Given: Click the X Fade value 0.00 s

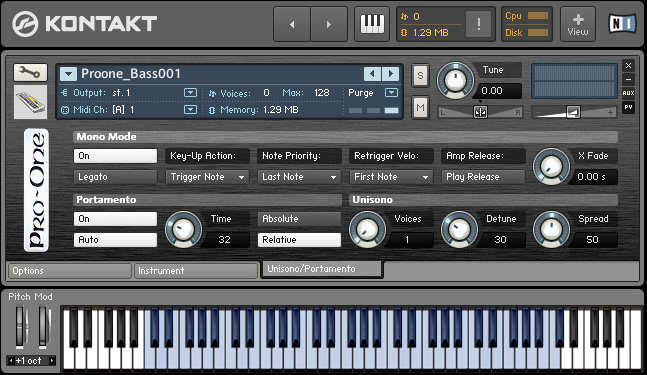Looking at the screenshot, I should 592,177.
